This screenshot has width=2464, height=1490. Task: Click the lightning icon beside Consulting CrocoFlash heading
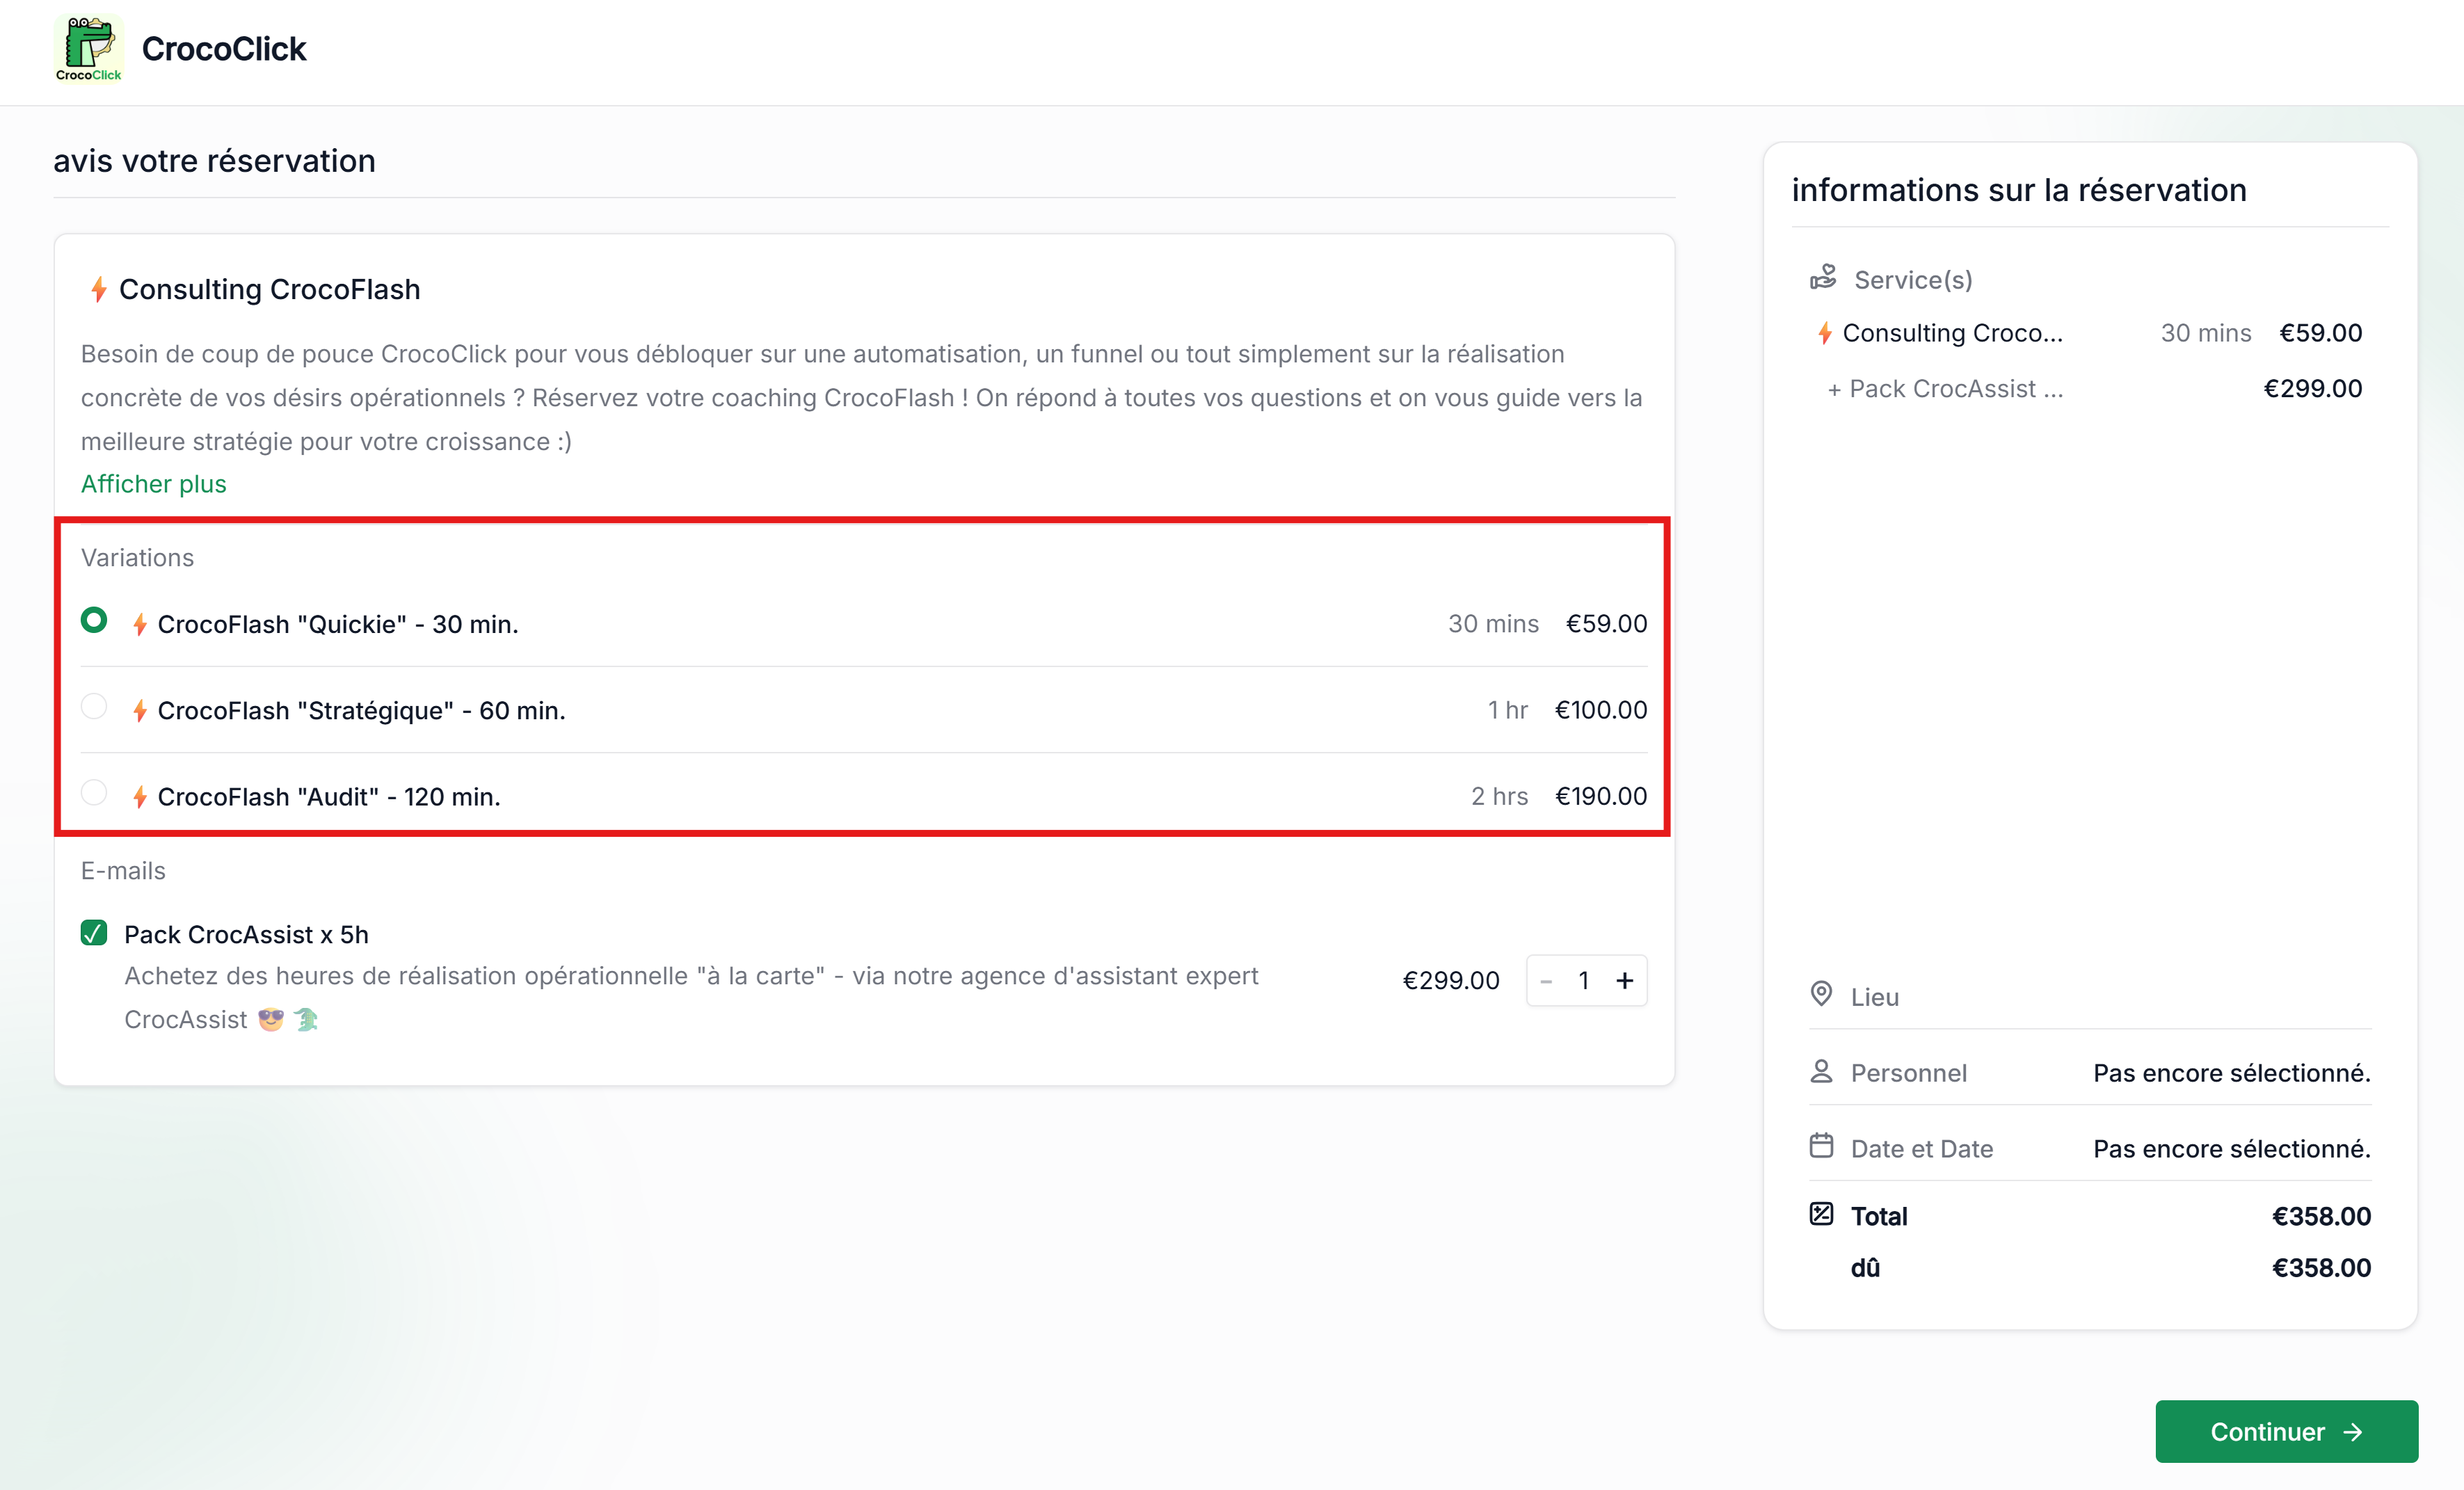(x=98, y=290)
